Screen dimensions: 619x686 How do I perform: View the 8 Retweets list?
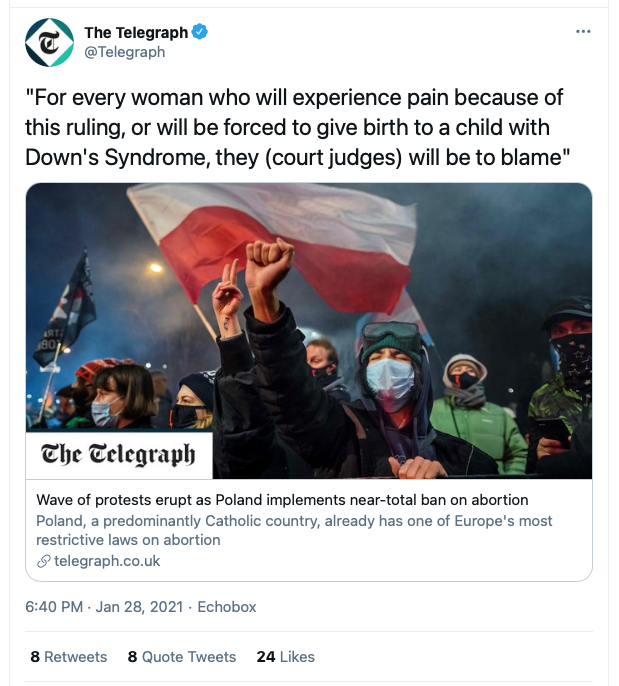click(x=69, y=657)
